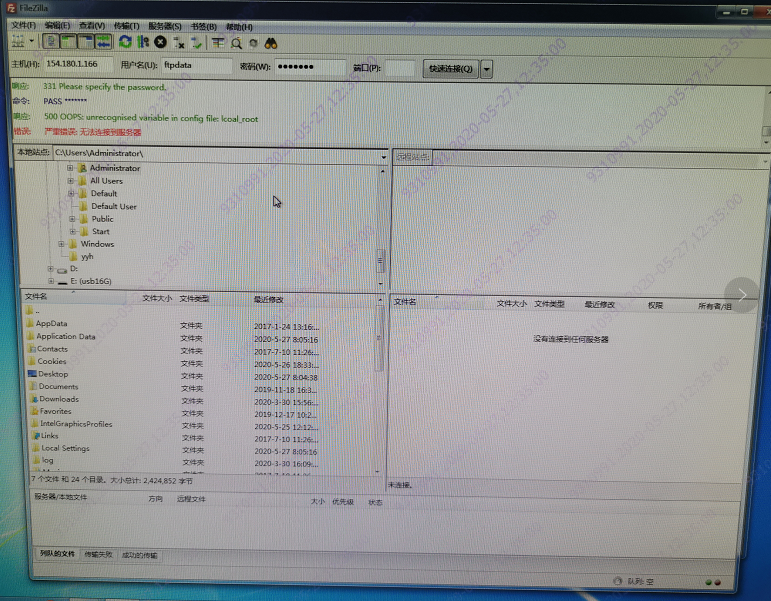Image resolution: width=771 pixels, height=601 pixels.
Task: Sort local files by 文件大小 column
Action: [x=157, y=298]
